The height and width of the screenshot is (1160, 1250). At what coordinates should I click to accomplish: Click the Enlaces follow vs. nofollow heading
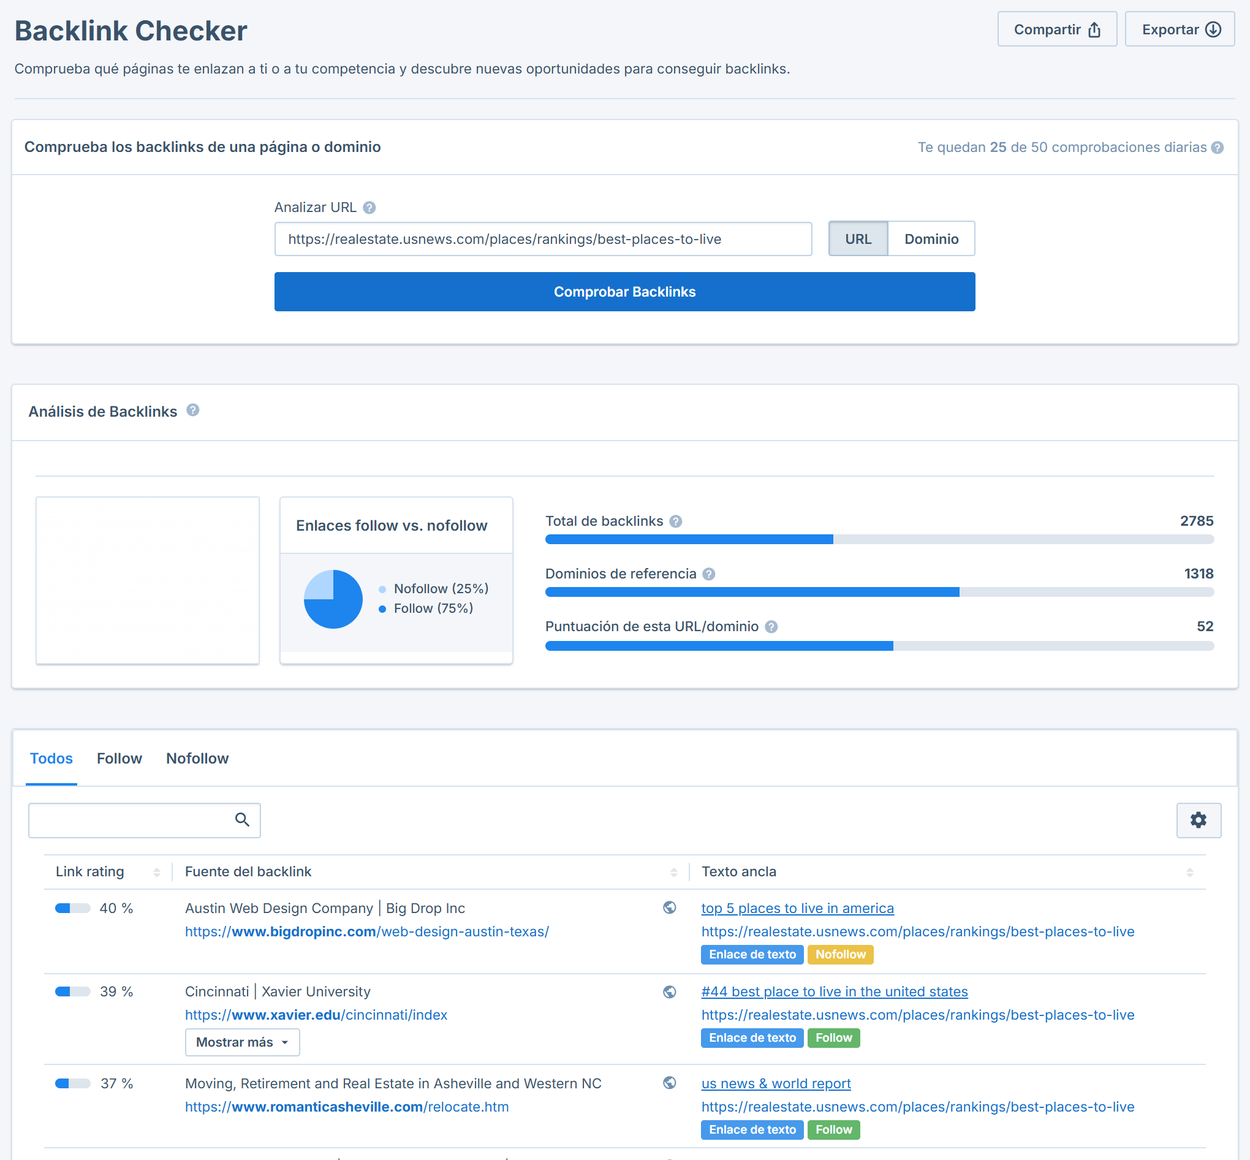pos(392,526)
